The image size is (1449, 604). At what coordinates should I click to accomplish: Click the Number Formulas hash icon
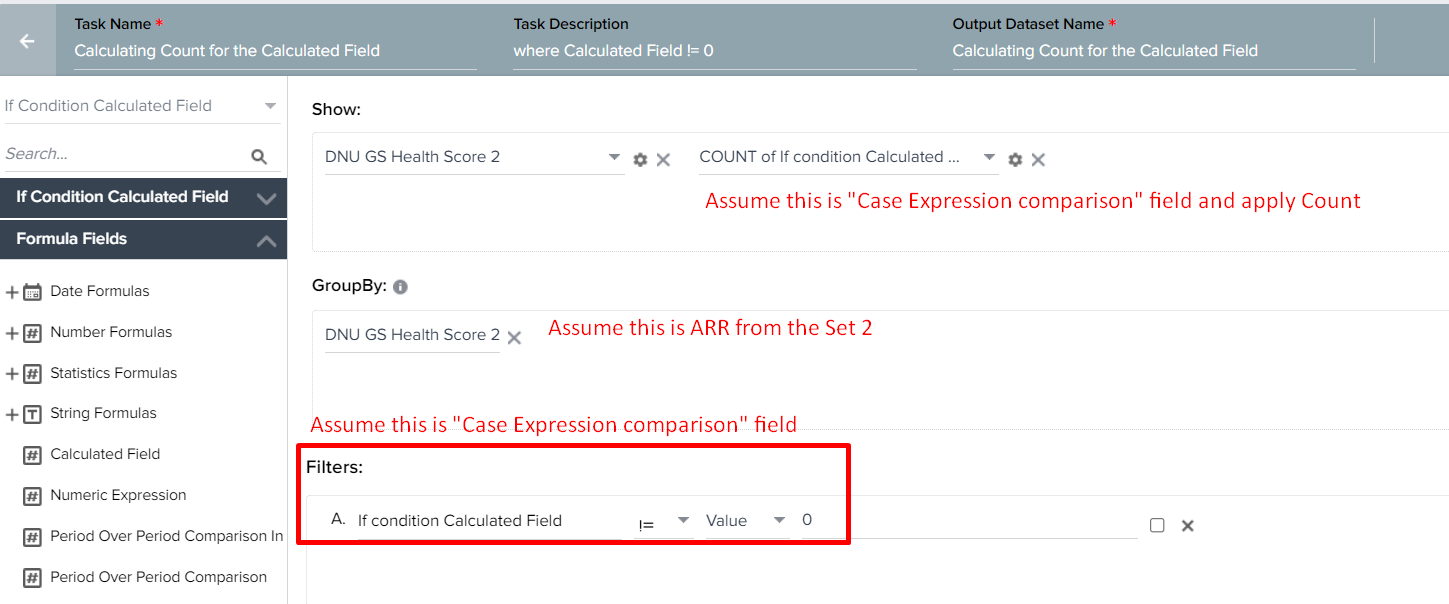pyautogui.click(x=32, y=333)
